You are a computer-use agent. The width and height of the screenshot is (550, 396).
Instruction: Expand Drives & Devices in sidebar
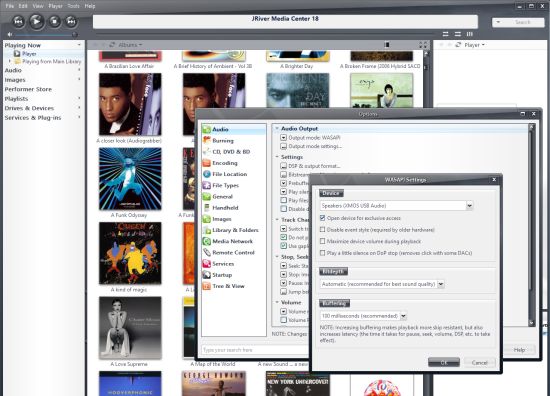[x=79, y=108]
